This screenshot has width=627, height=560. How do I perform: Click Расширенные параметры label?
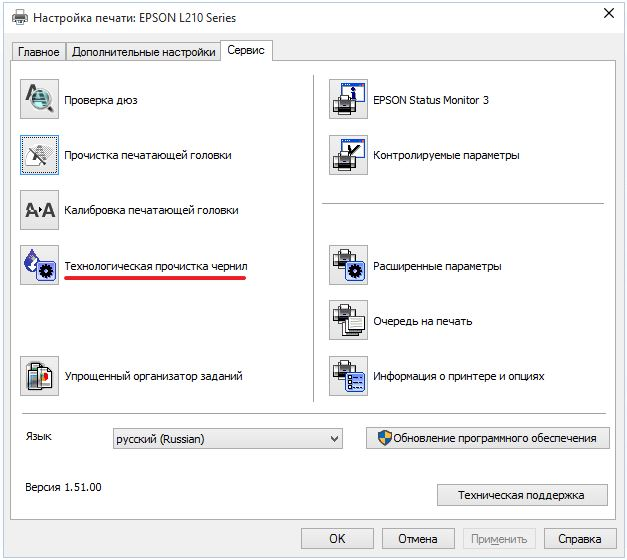click(437, 266)
